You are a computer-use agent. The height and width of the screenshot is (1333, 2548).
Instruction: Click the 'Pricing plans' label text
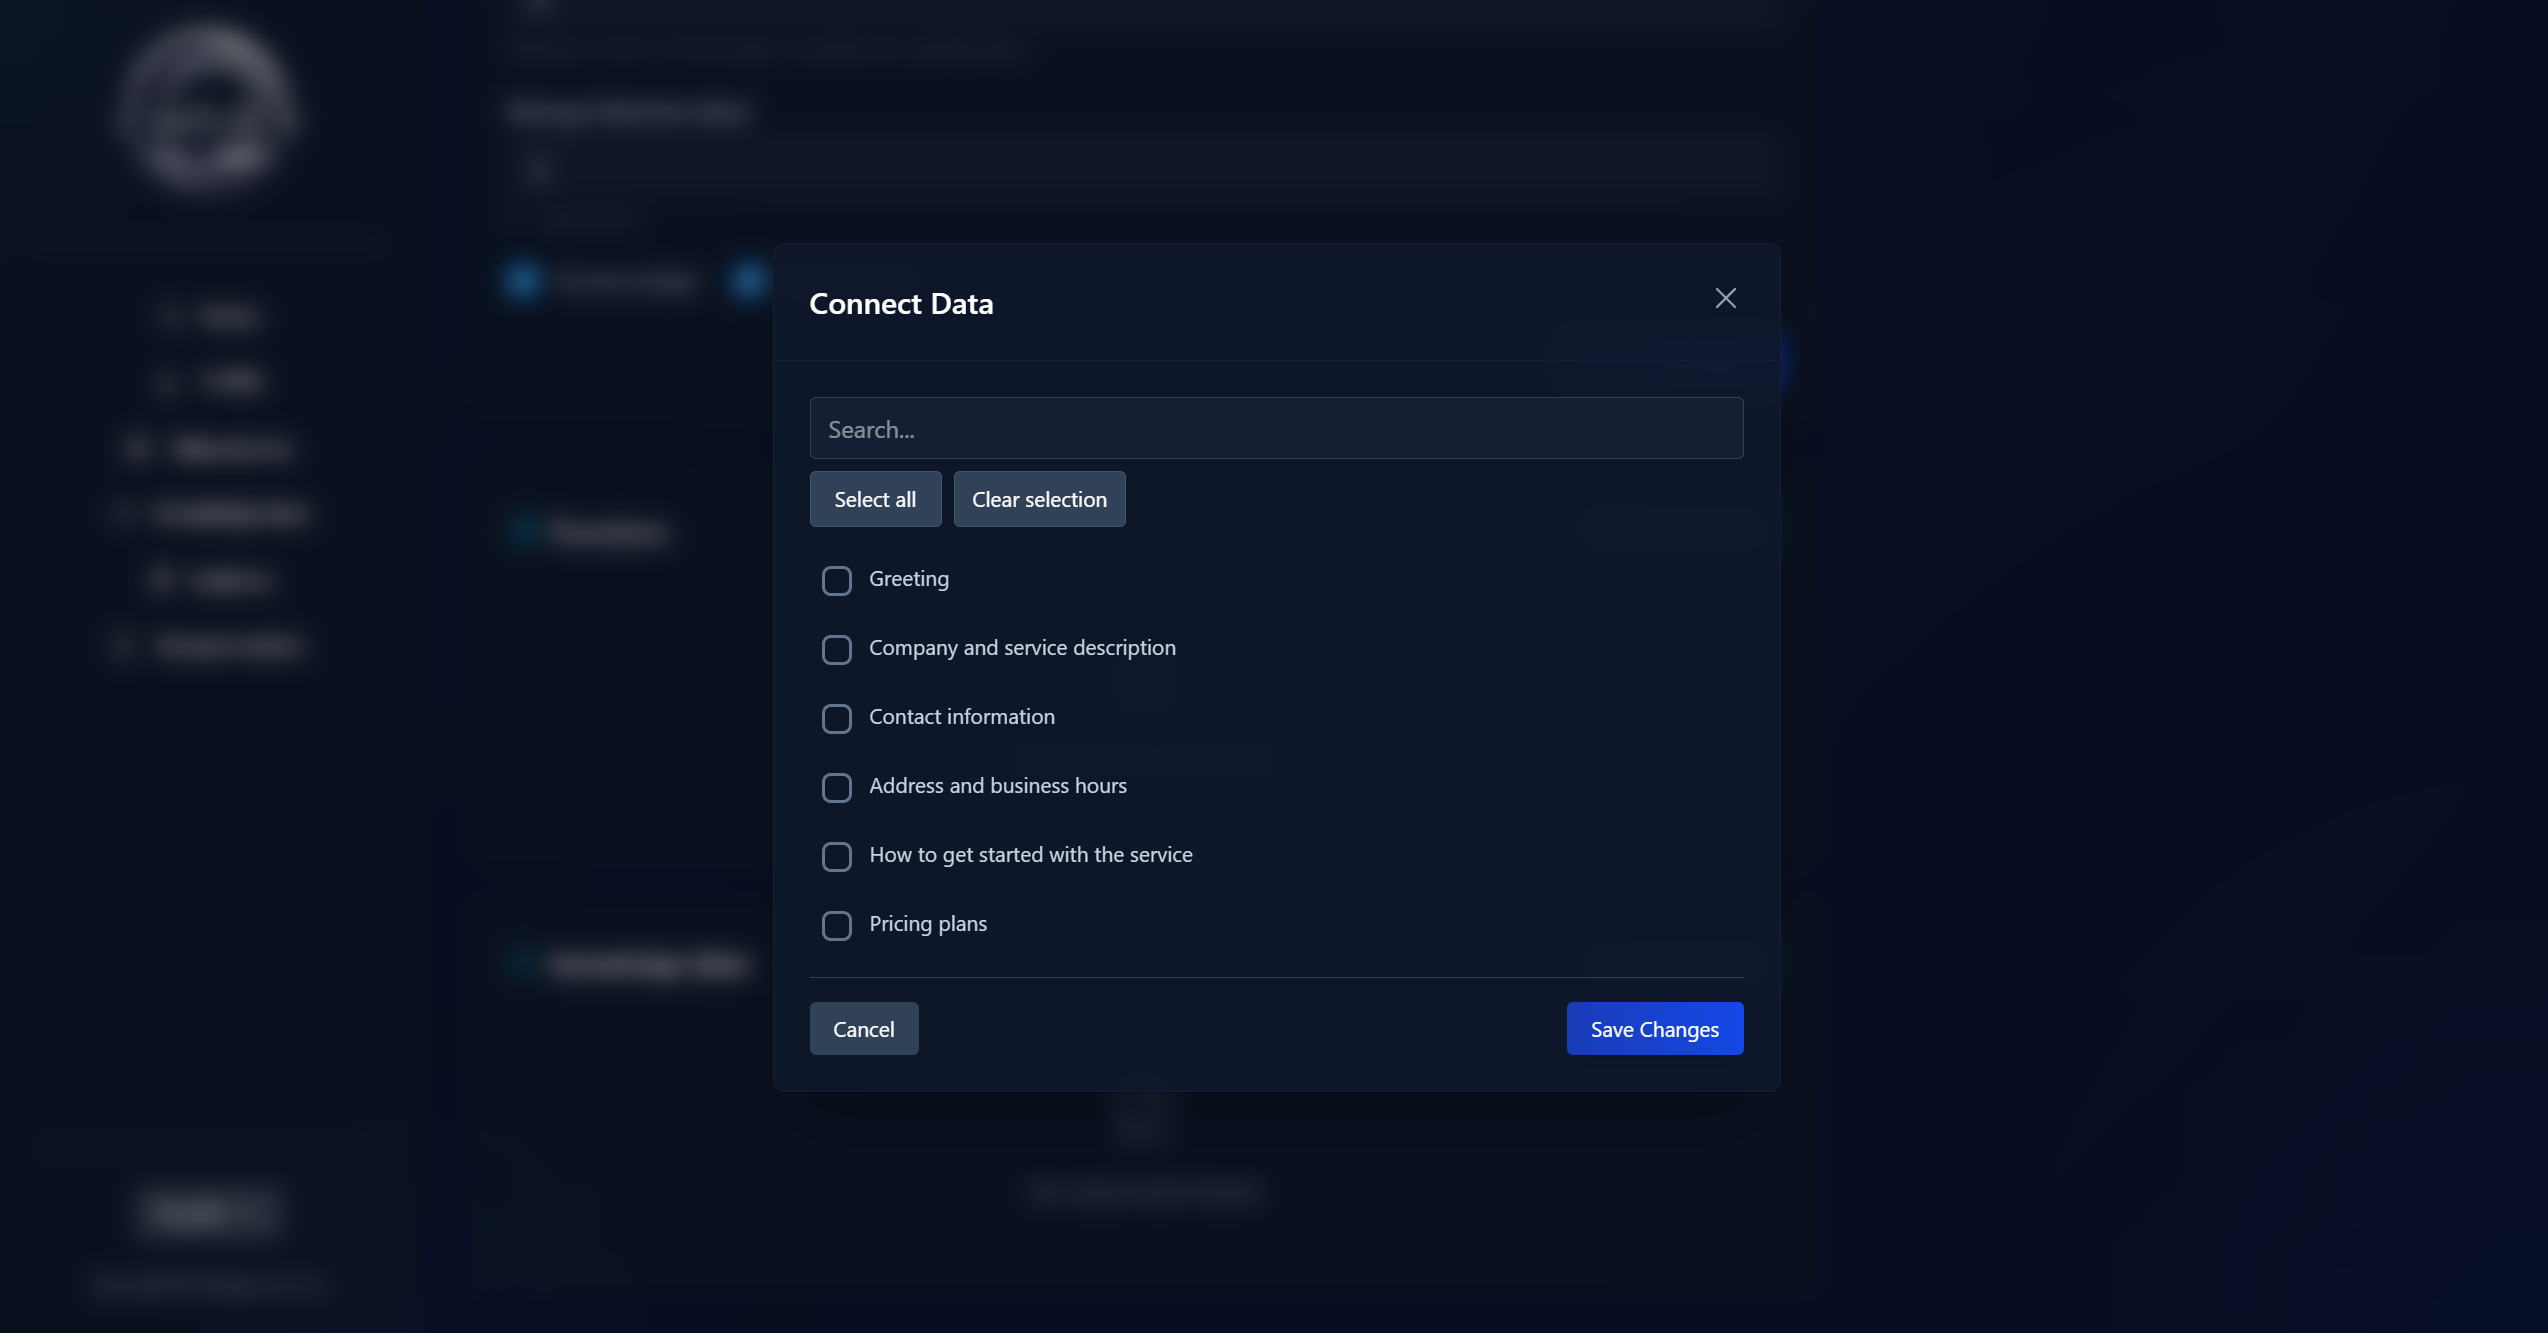pos(927,924)
